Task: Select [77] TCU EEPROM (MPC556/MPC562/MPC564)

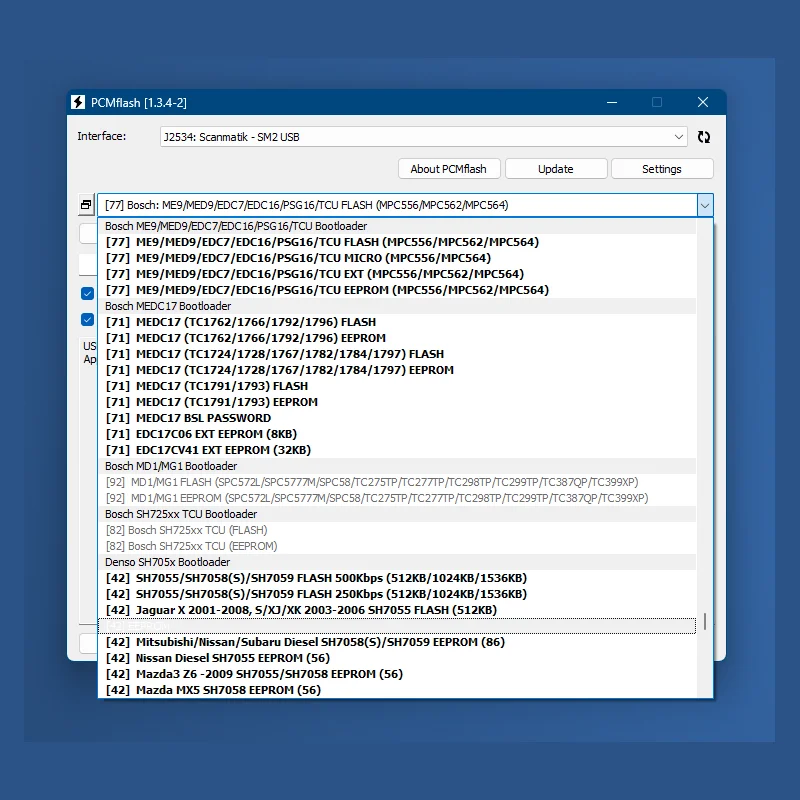Action: (x=397, y=290)
